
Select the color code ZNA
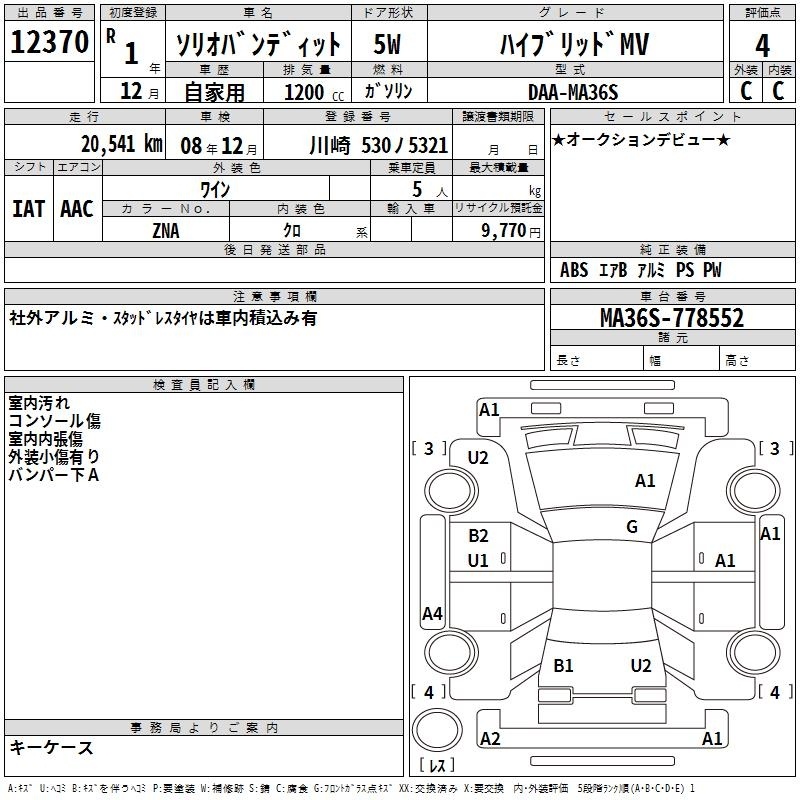pos(166,230)
